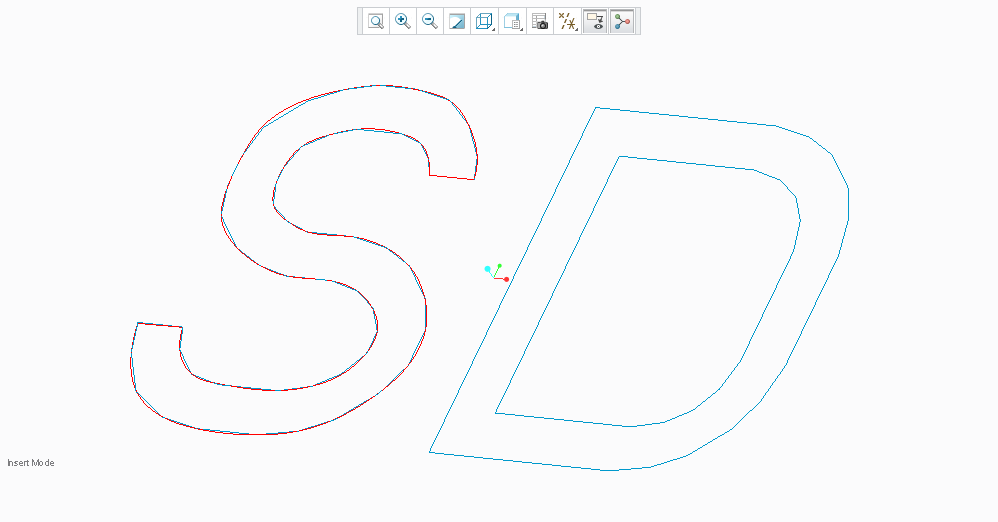Expand the Display Style wireframe cube dropdown
This screenshot has height=522, width=998.
click(x=485, y=21)
